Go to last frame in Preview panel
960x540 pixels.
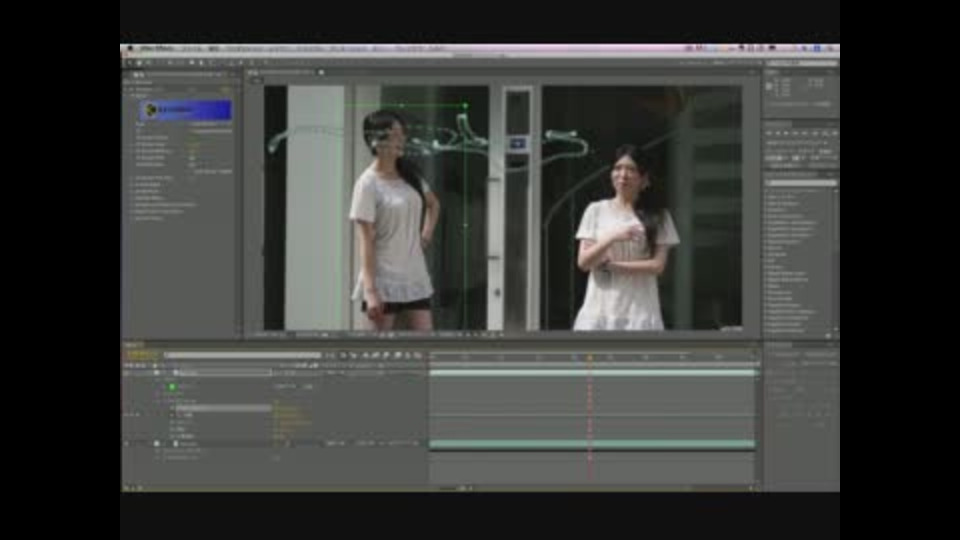[x=805, y=132]
